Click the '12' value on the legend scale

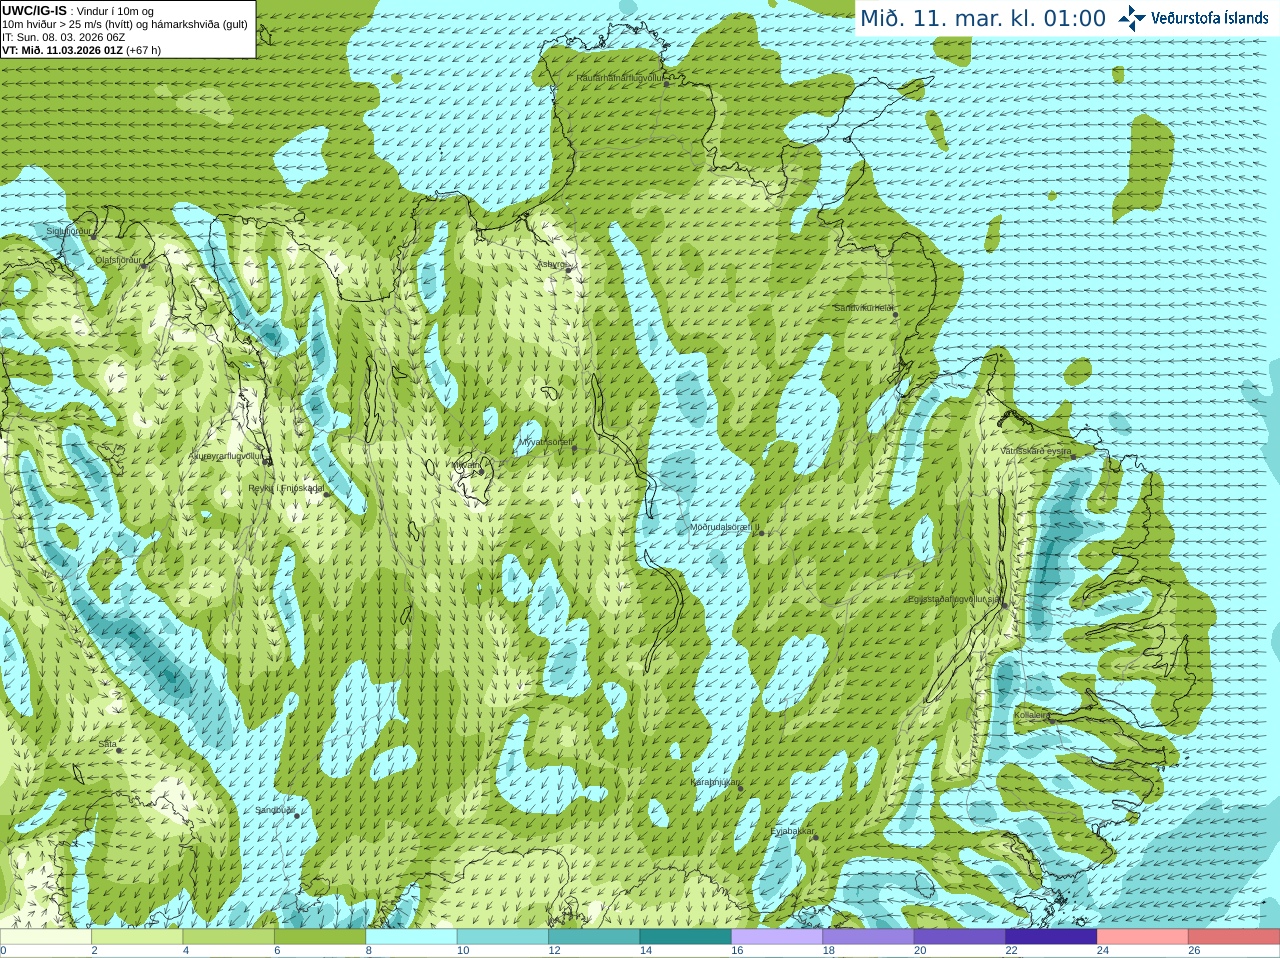(x=554, y=951)
